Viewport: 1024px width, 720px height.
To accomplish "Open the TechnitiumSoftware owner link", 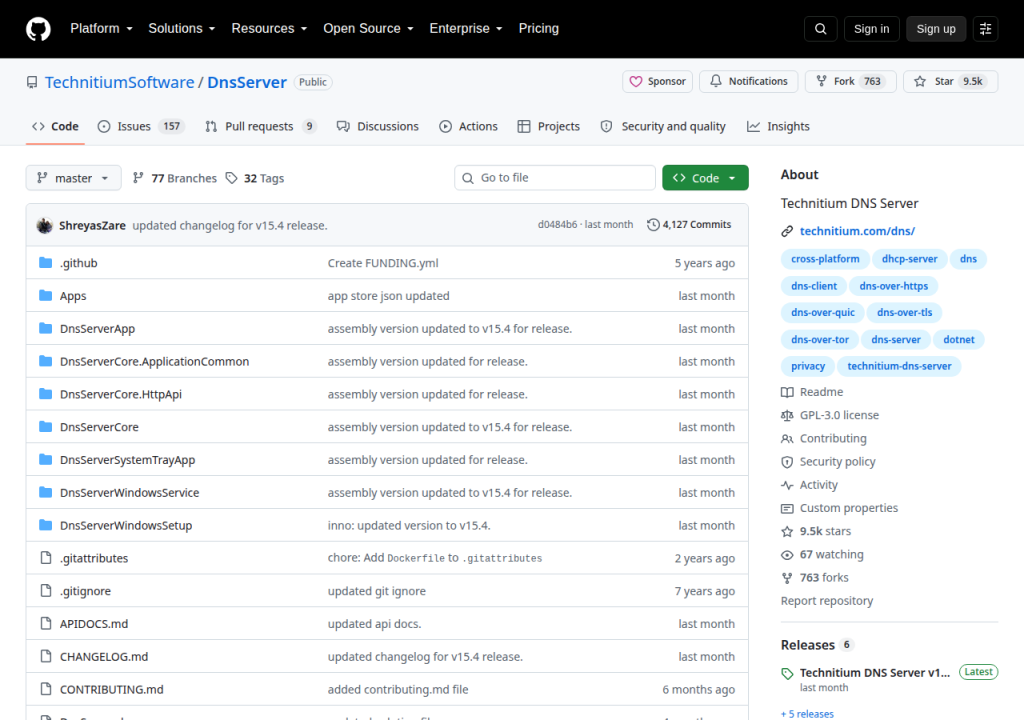I will (120, 82).
